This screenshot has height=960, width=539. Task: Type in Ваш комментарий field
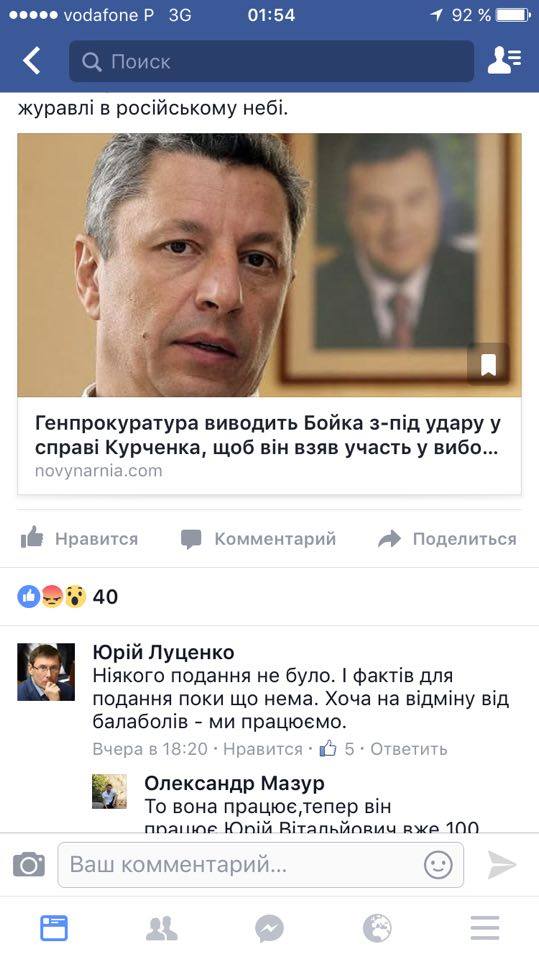[260, 865]
